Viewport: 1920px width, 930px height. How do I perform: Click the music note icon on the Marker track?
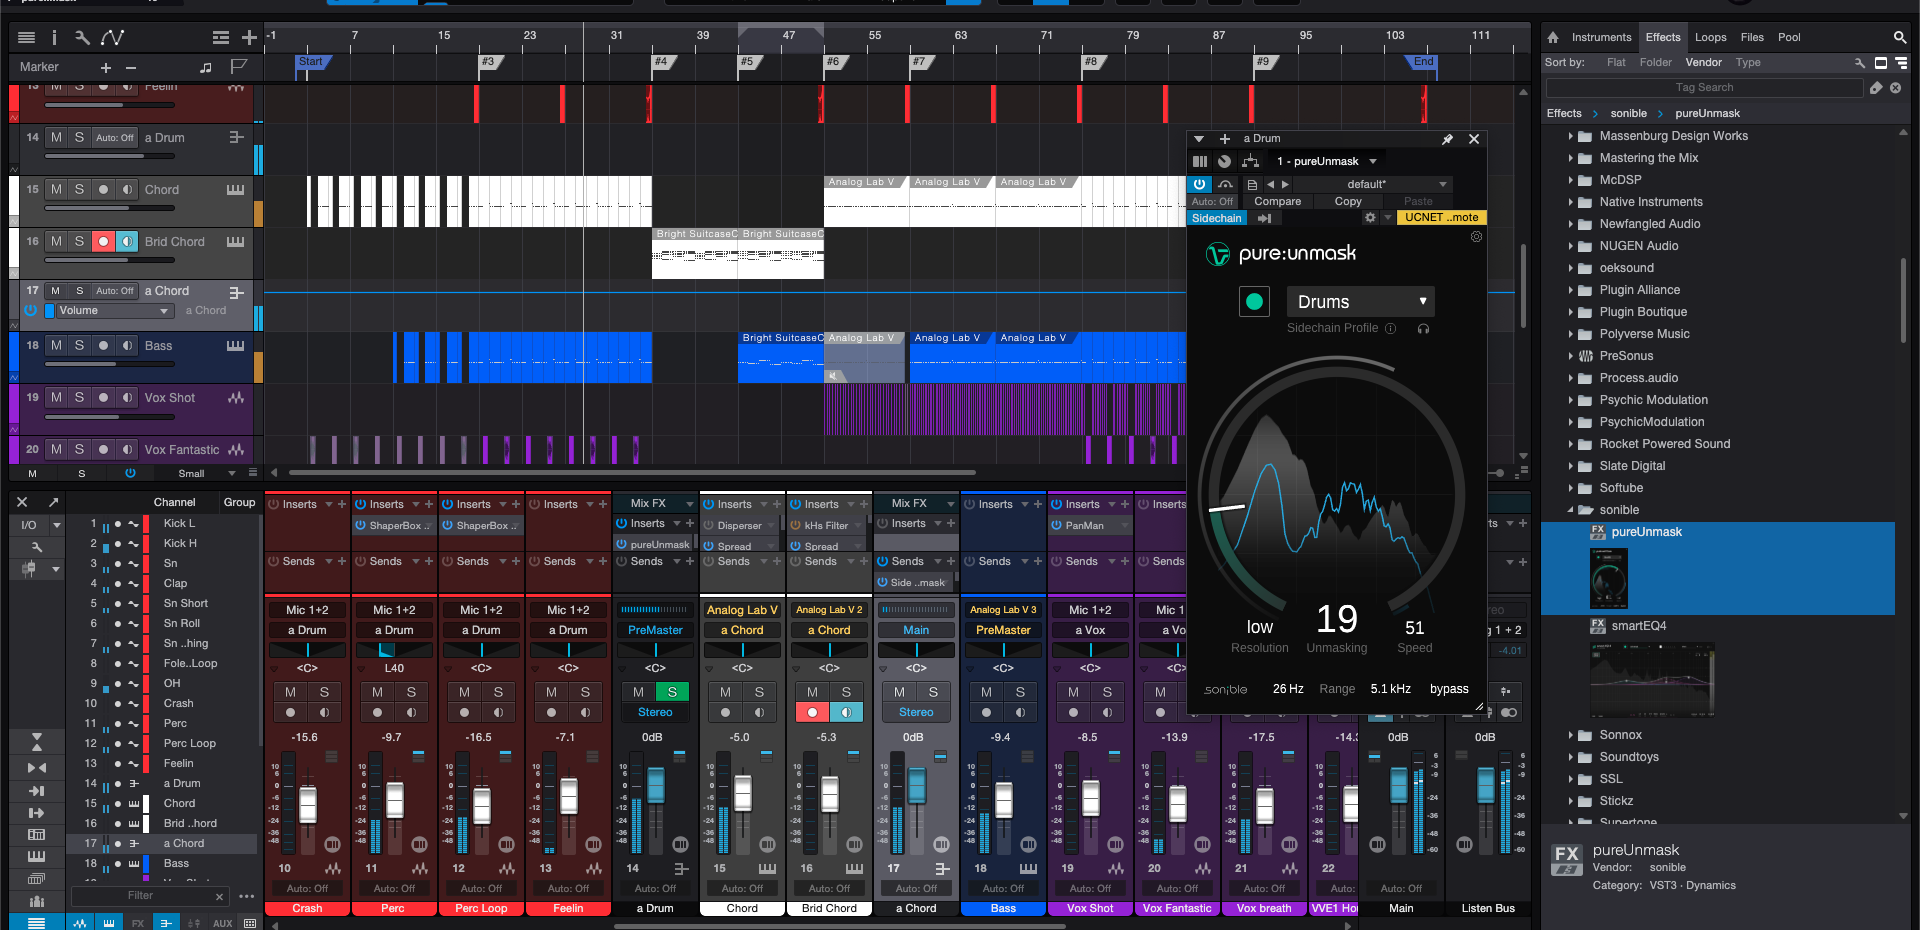206,67
